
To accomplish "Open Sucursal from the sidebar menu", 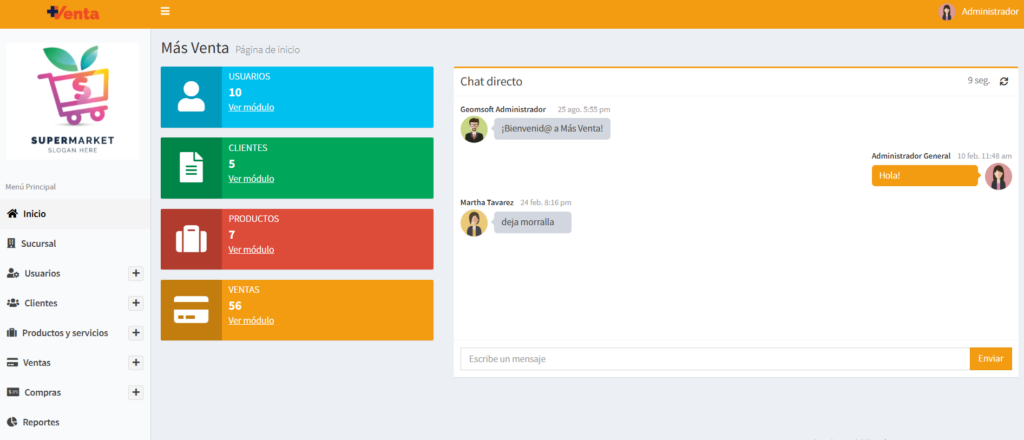I will (x=39, y=243).
